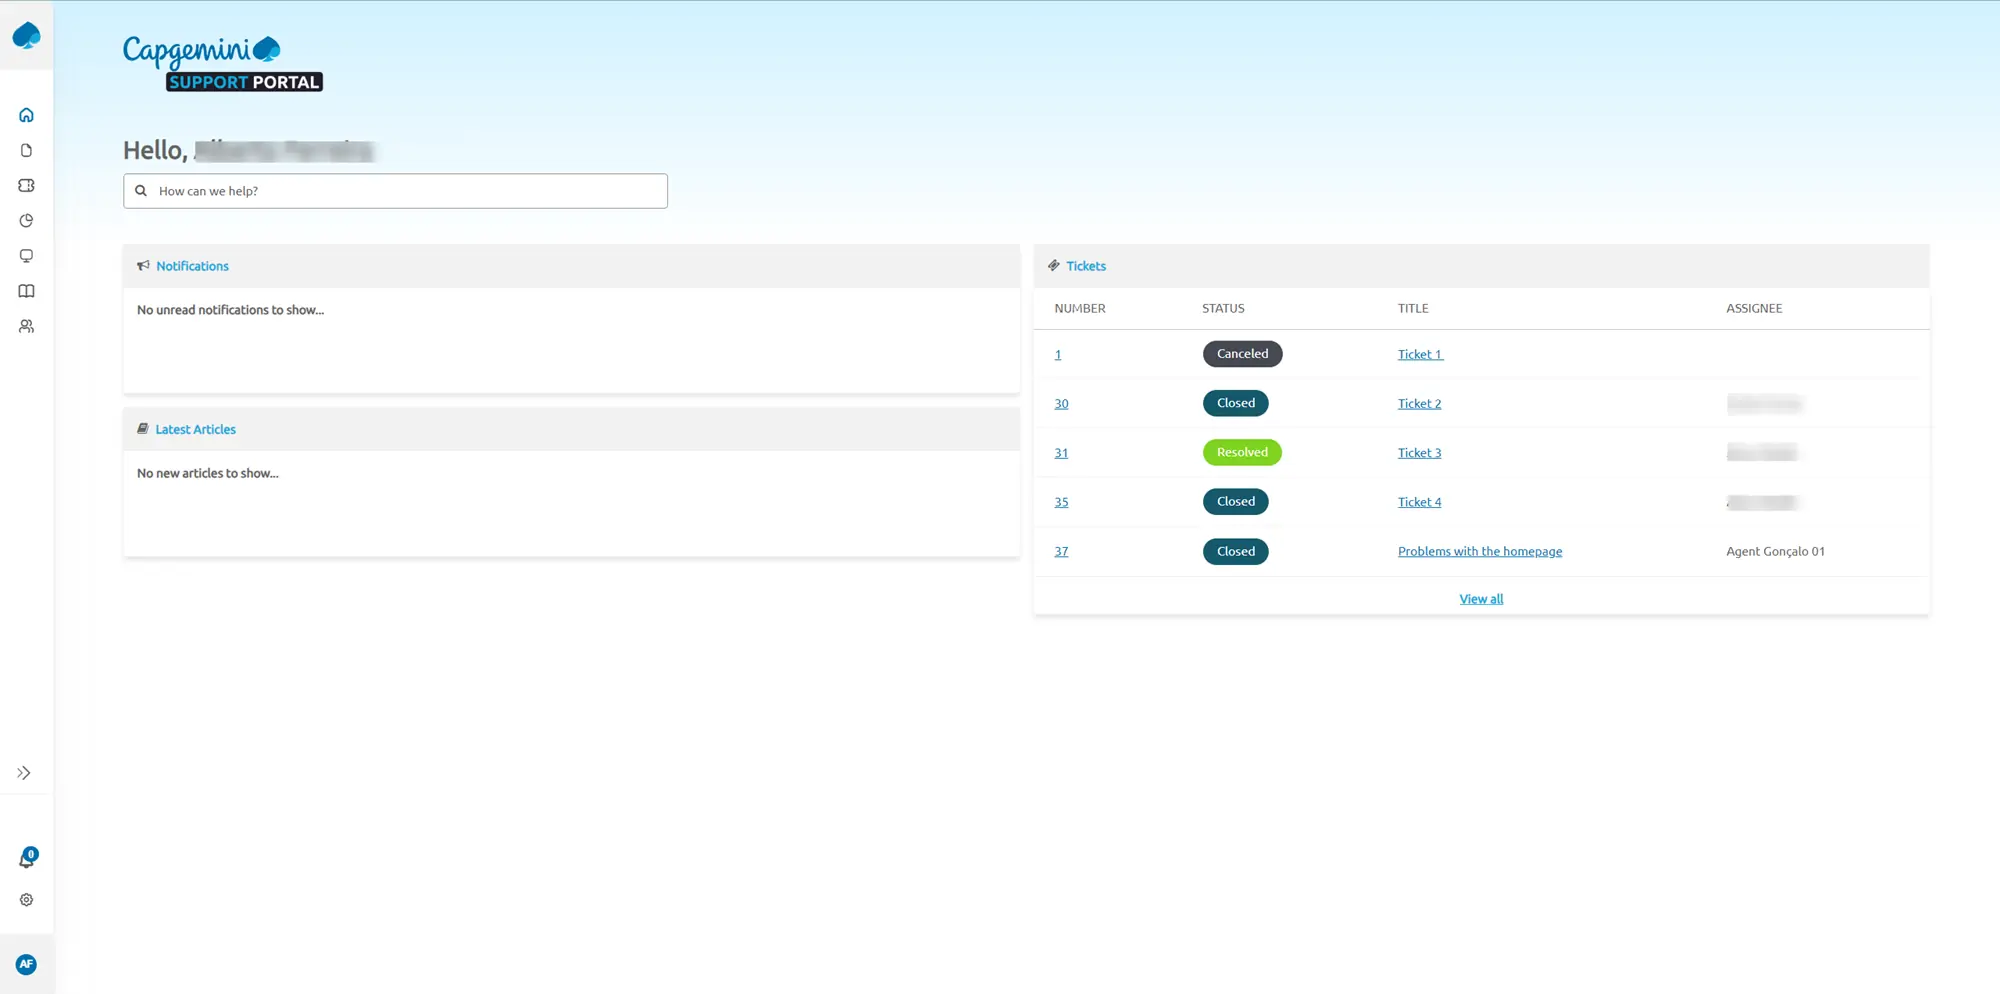The image size is (2000, 994).
Task: View reports via the pie chart icon
Action: (26, 220)
